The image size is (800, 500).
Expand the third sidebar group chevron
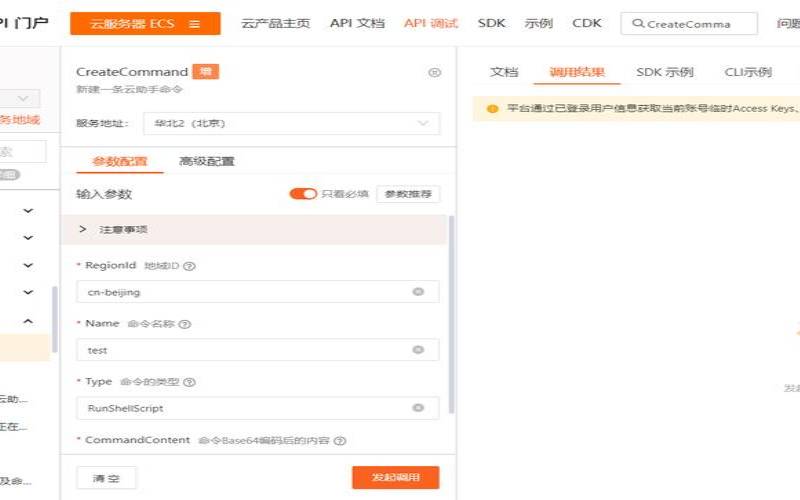point(28,265)
